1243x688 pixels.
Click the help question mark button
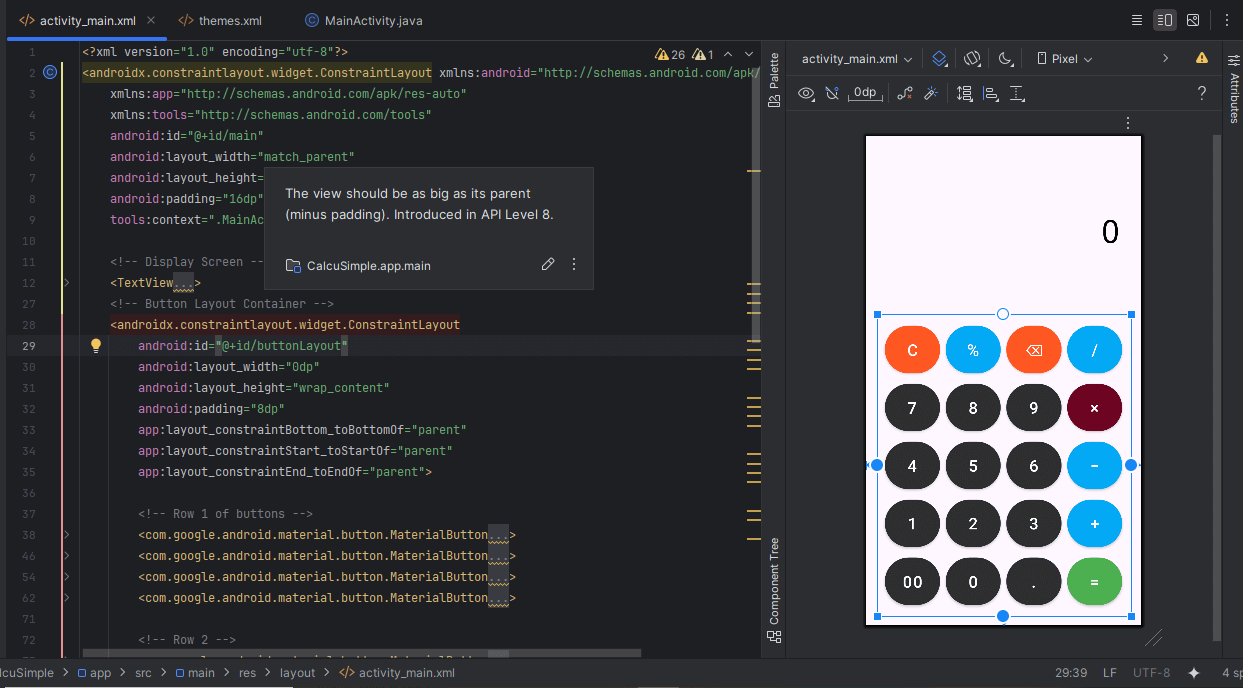(x=1201, y=92)
